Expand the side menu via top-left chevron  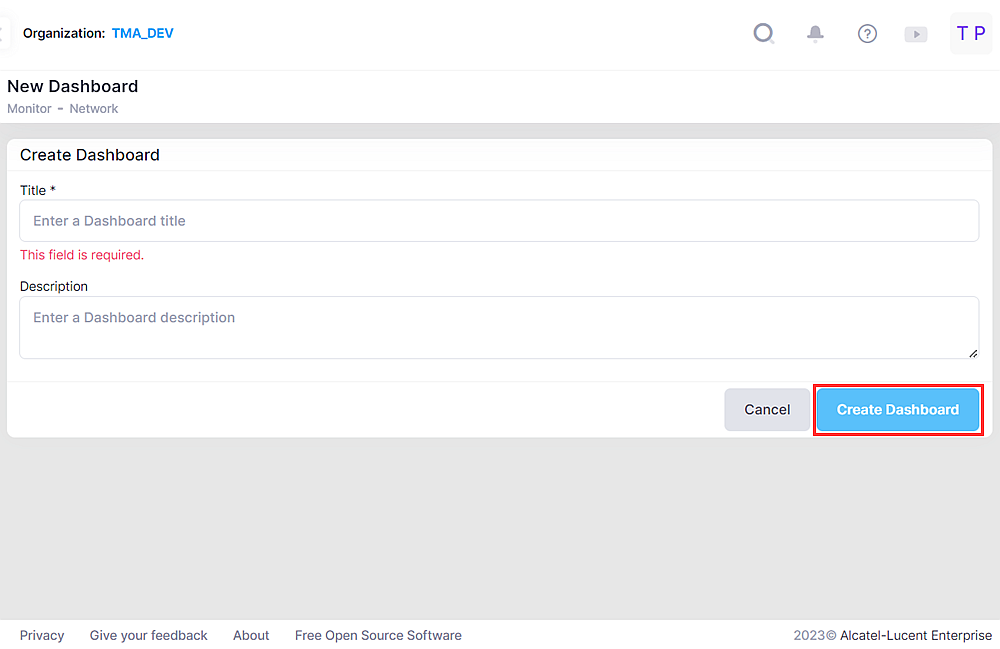(4, 33)
